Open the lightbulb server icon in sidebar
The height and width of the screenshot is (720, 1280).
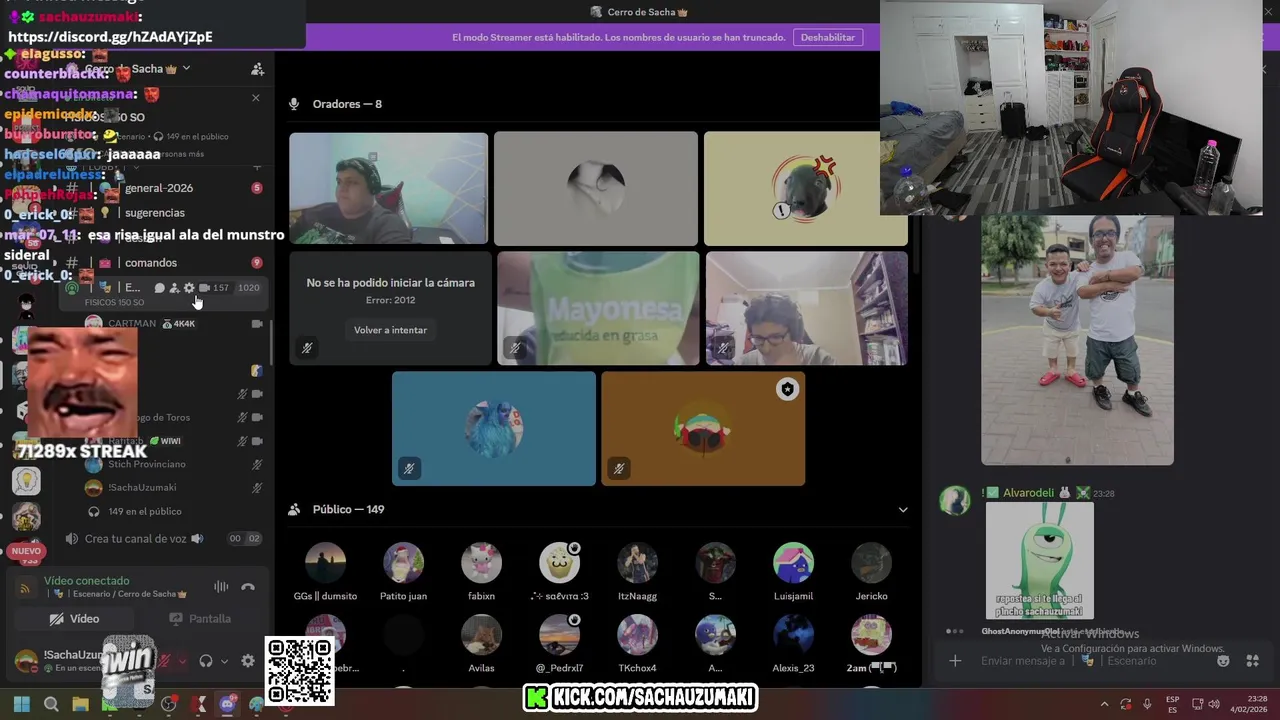pos(26,481)
